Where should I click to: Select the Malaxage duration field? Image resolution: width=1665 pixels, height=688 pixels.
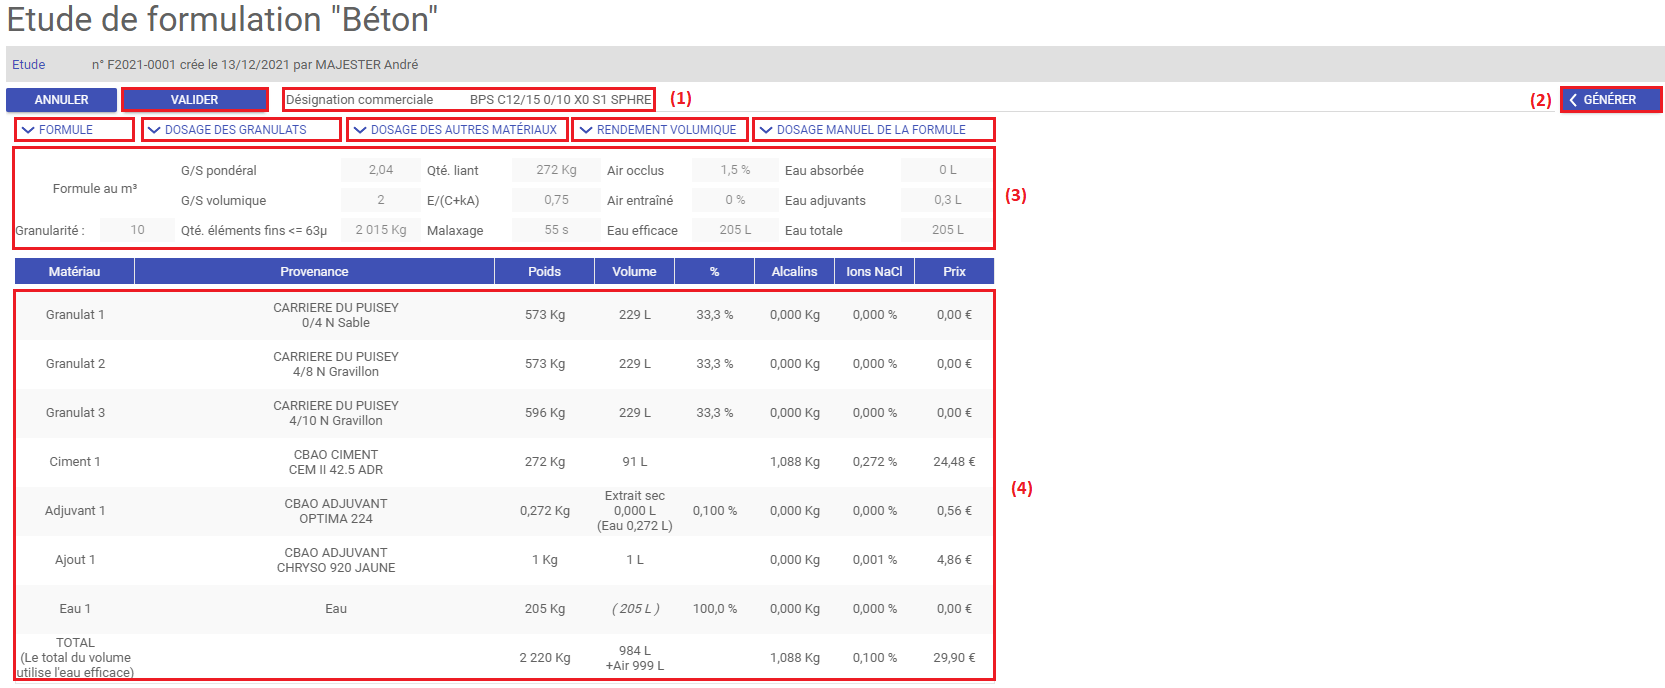tap(556, 230)
